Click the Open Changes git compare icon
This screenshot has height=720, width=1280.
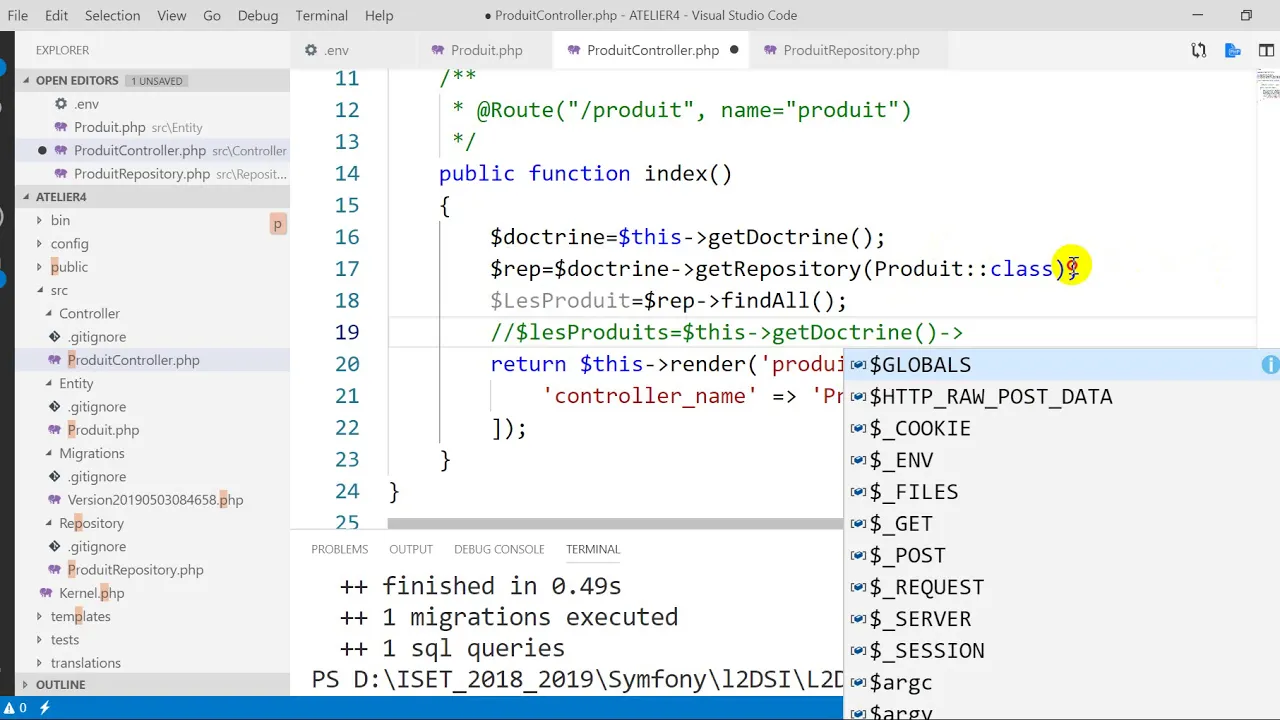(x=1198, y=50)
